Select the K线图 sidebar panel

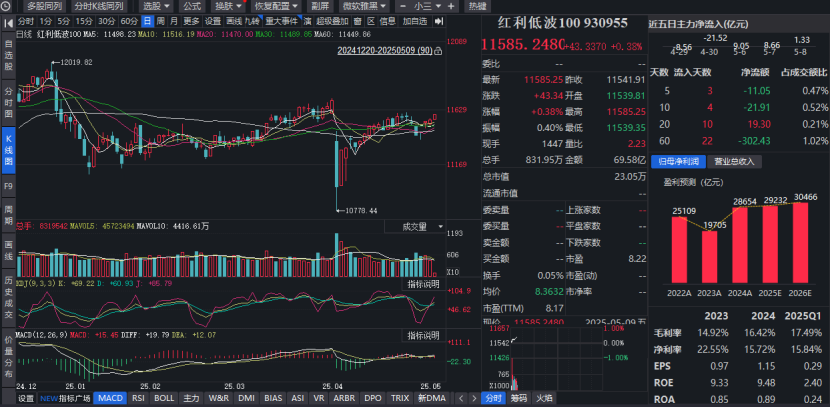9,150
